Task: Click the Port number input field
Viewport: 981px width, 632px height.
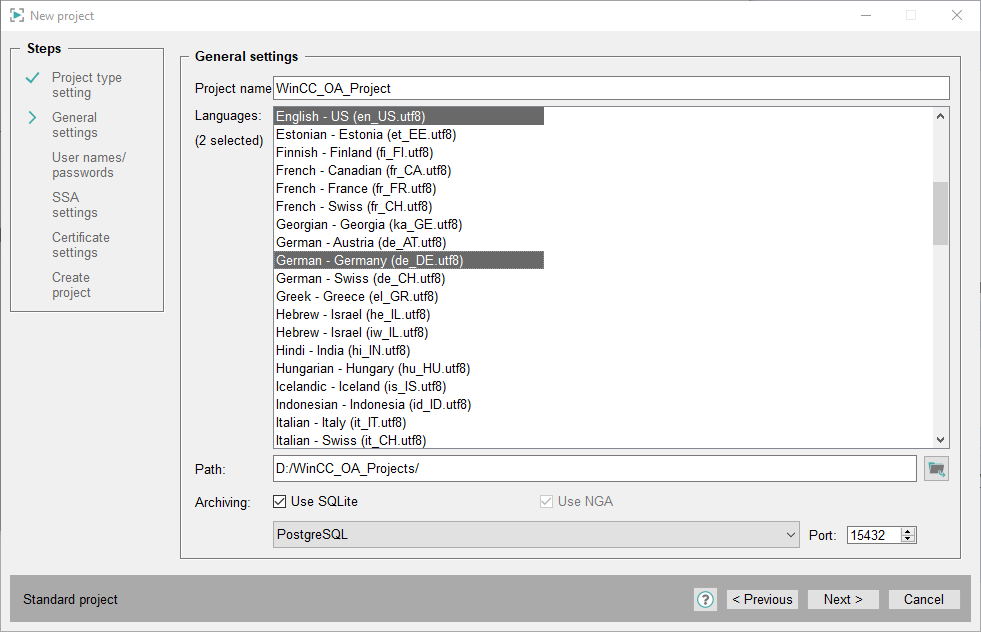Action: (x=874, y=535)
